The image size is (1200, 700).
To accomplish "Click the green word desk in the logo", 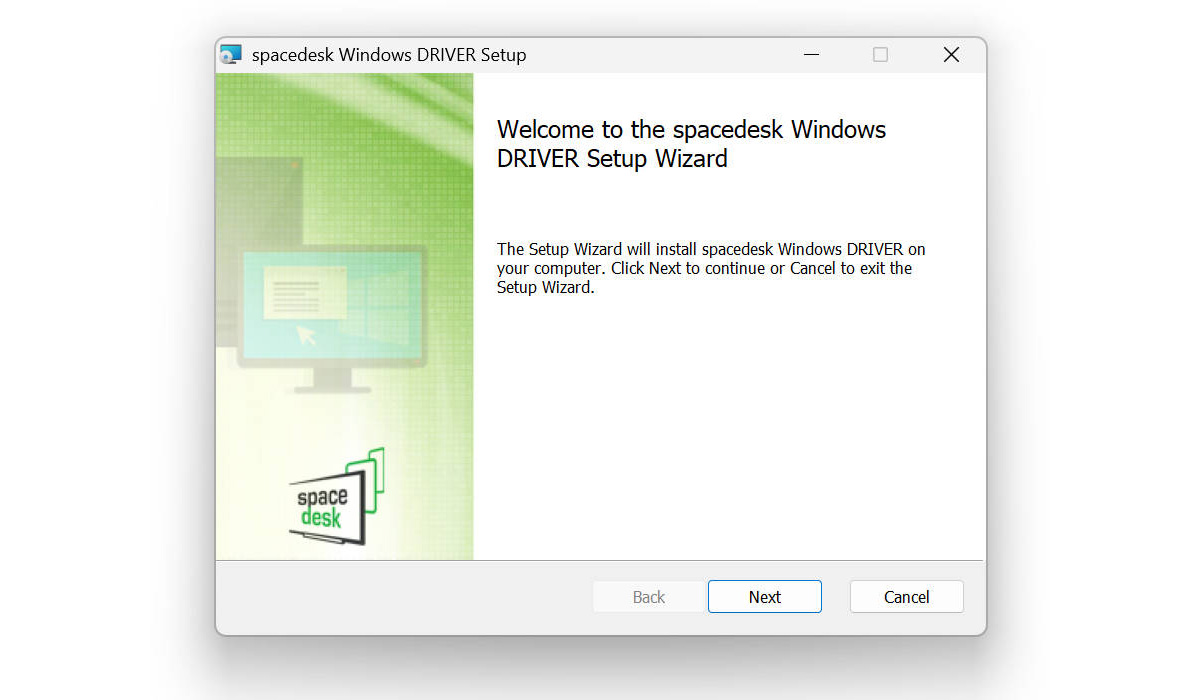I will click(321, 517).
